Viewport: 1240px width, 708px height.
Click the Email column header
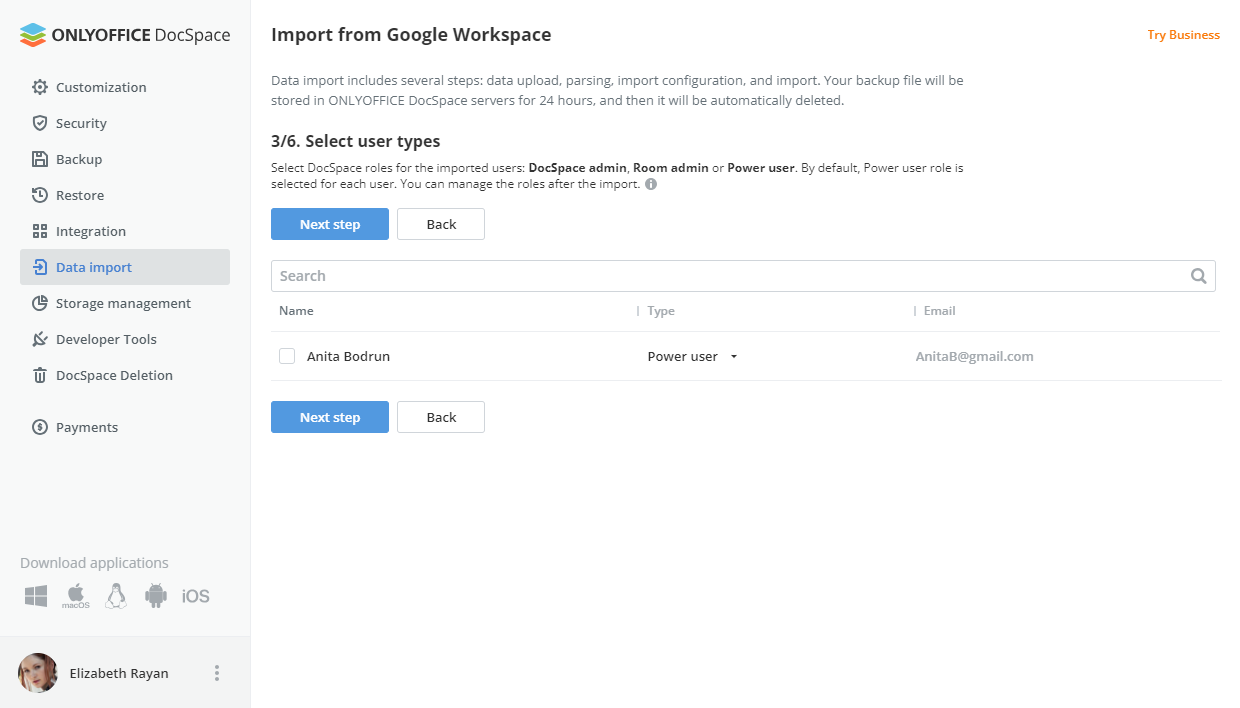click(x=939, y=311)
